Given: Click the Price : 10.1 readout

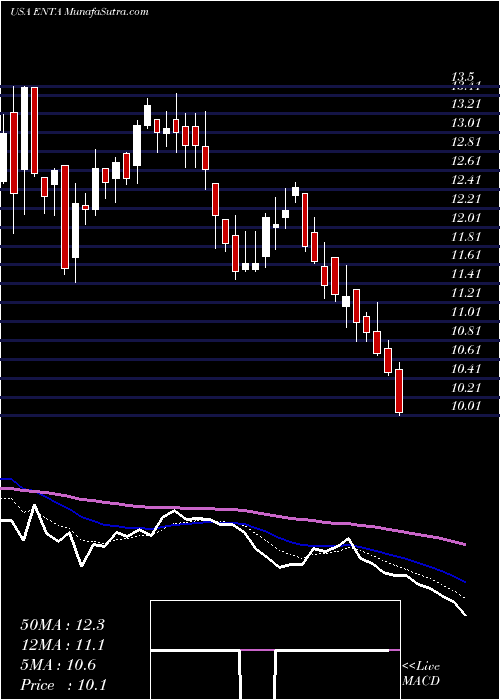Looking at the screenshot, I should click(64, 685).
